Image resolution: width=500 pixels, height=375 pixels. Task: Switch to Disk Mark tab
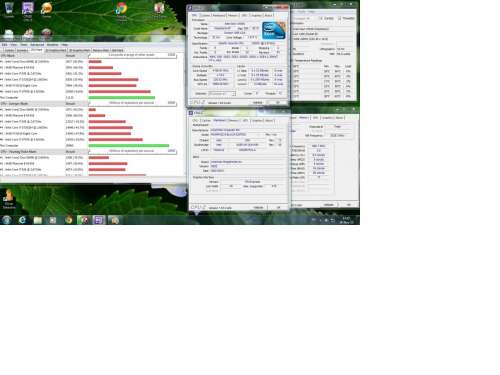117,50
